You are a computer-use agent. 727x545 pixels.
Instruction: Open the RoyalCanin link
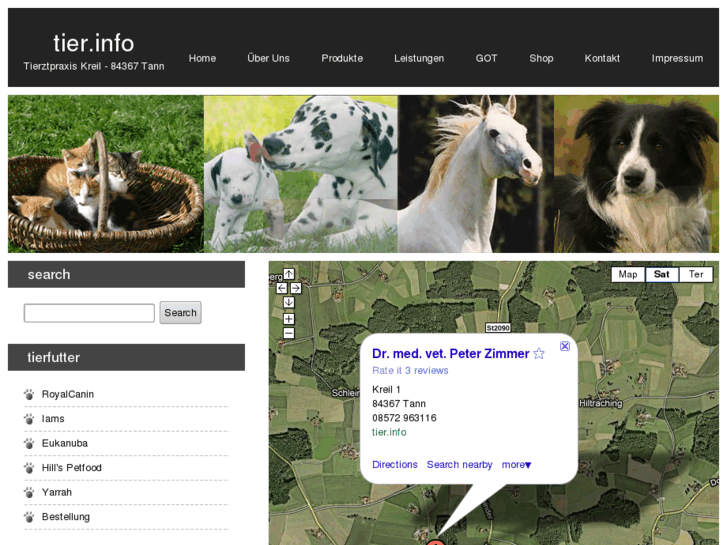pyautogui.click(x=68, y=394)
